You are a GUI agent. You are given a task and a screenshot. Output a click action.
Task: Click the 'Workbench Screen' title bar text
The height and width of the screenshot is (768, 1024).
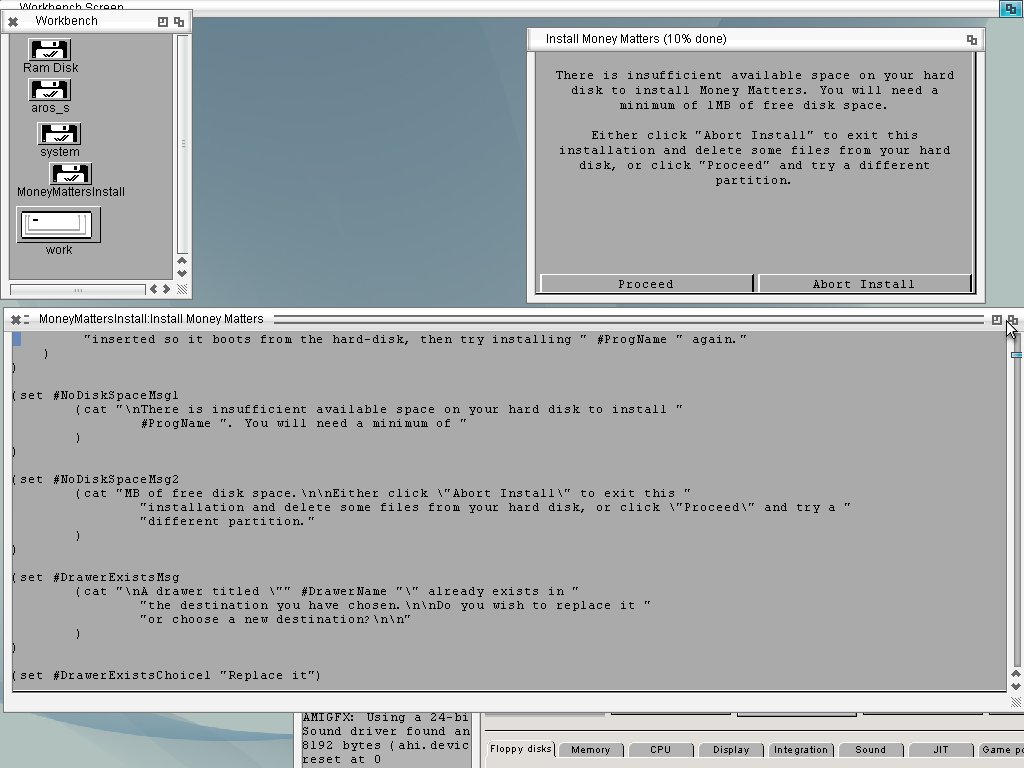pos(71,7)
